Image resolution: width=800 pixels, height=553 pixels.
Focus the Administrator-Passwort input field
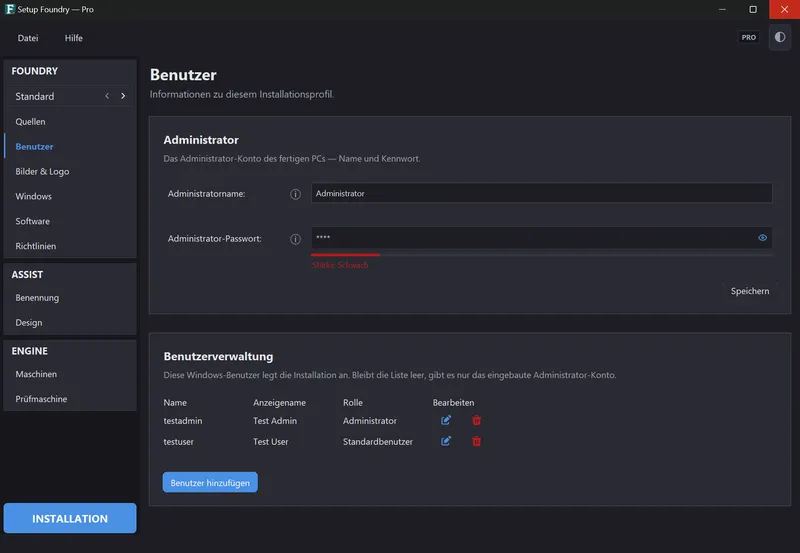[x=541, y=238]
